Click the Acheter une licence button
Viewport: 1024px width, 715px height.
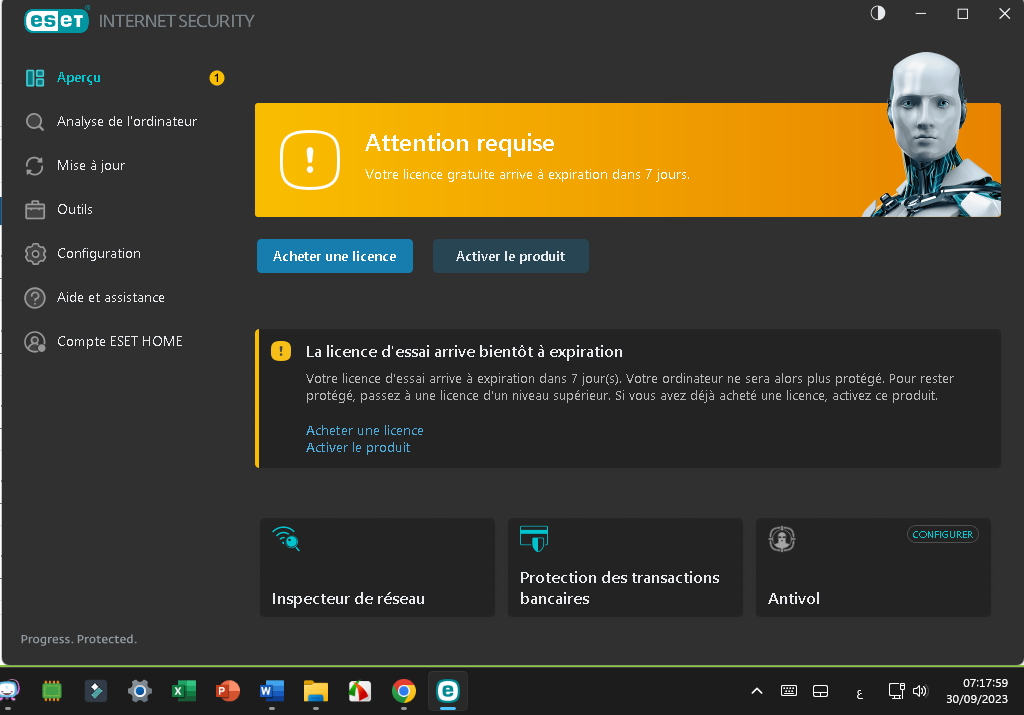(334, 256)
